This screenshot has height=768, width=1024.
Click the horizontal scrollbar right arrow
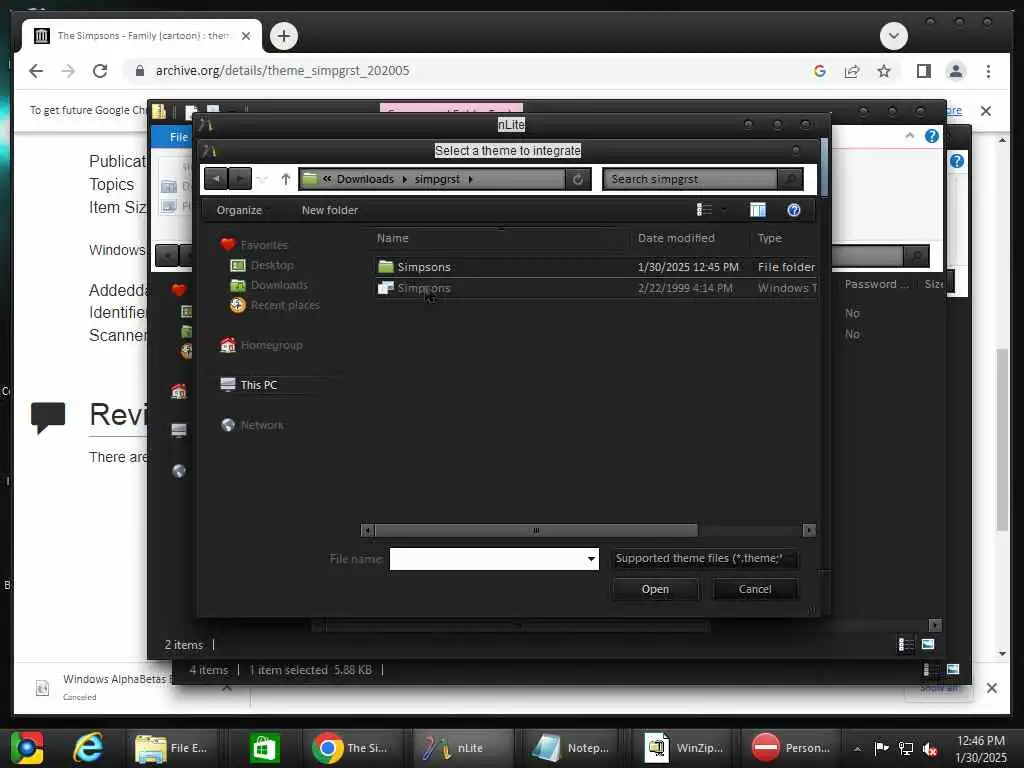pos(809,530)
